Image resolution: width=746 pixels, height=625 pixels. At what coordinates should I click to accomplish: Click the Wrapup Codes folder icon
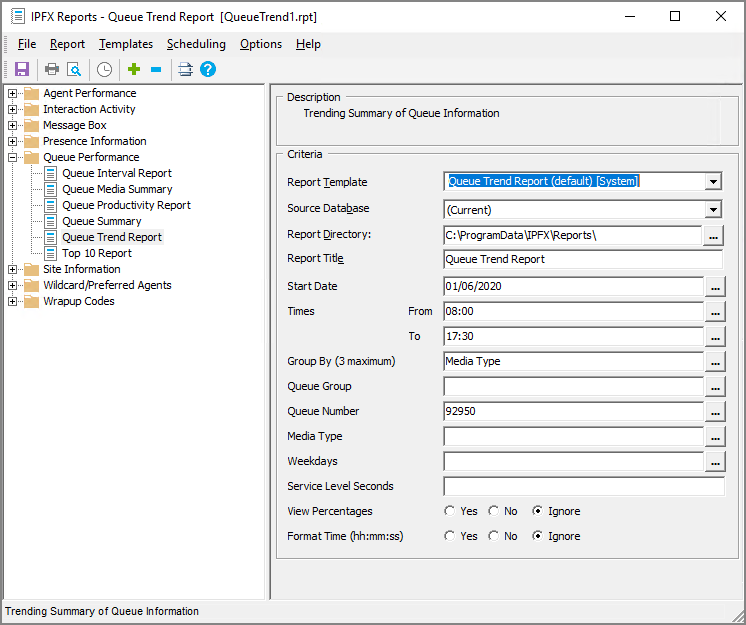coord(31,302)
